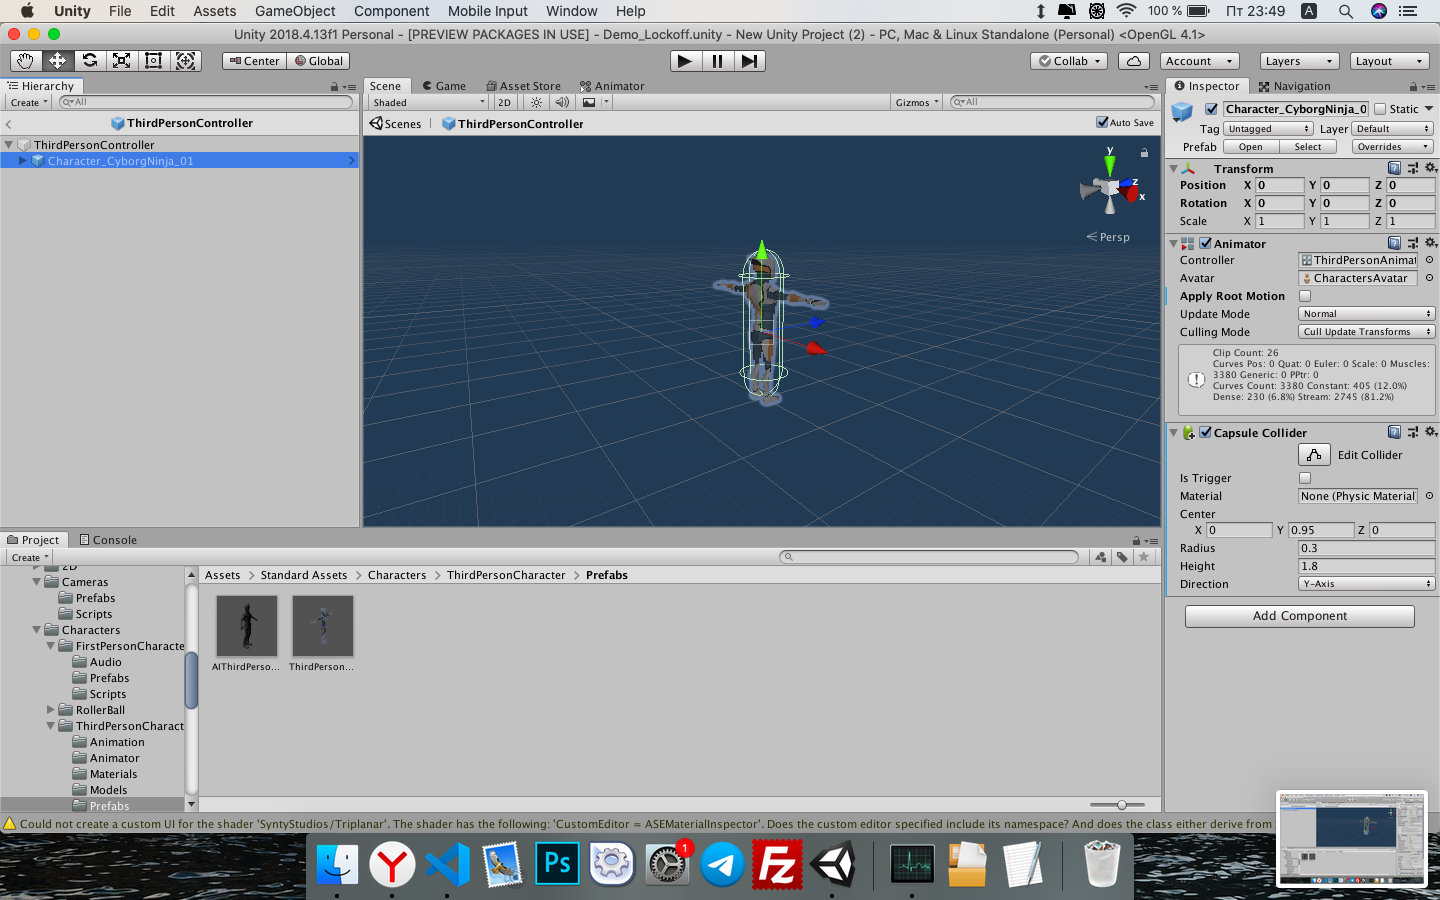This screenshot has height=900, width=1440.
Task: Open Account dropdown
Action: (1200, 61)
